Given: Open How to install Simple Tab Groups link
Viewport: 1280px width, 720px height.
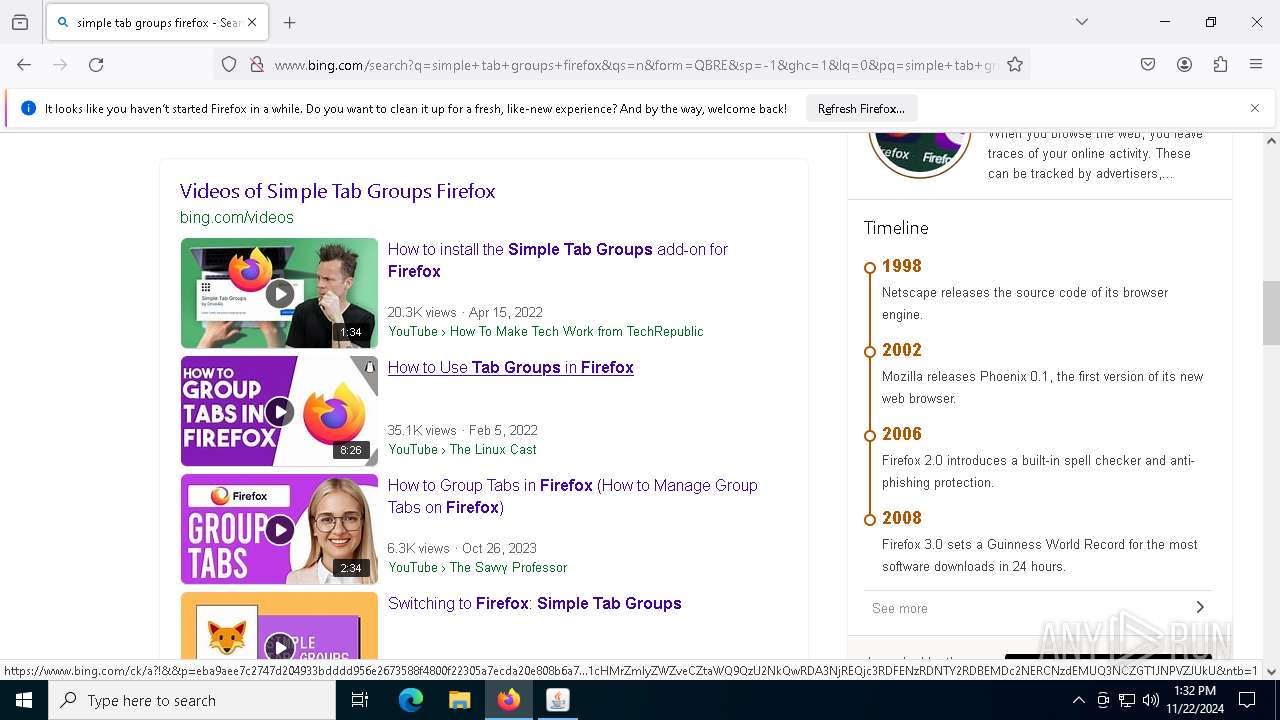Looking at the screenshot, I should [x=558, y=260].
